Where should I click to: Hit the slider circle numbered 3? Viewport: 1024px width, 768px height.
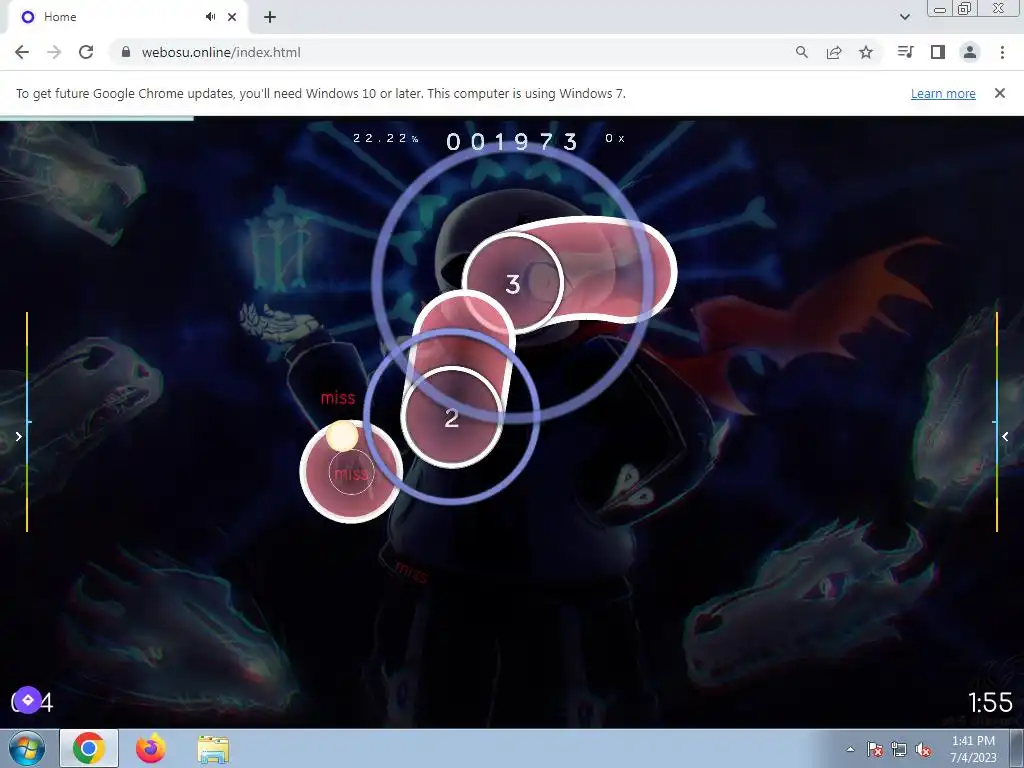coord(513,283)
